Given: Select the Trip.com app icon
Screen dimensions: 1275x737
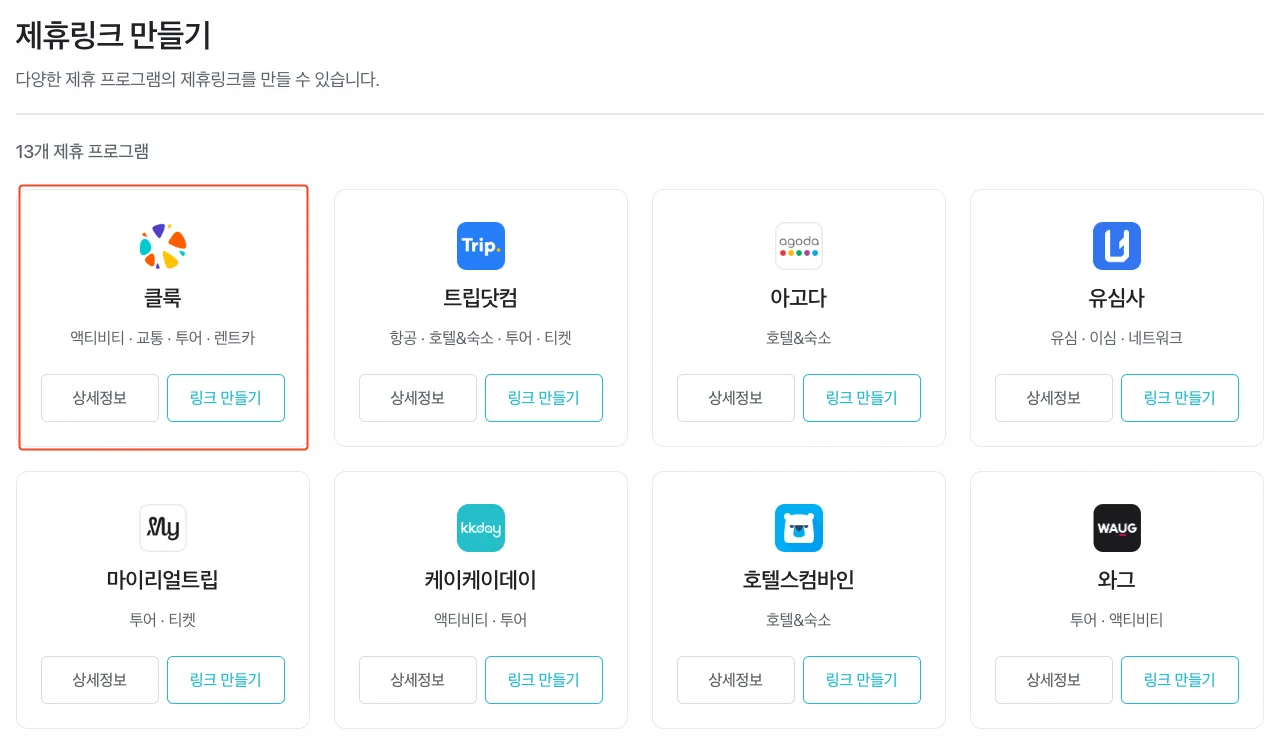Looking at the screenshot, I should pyautogui.click(x=481, y=246).
